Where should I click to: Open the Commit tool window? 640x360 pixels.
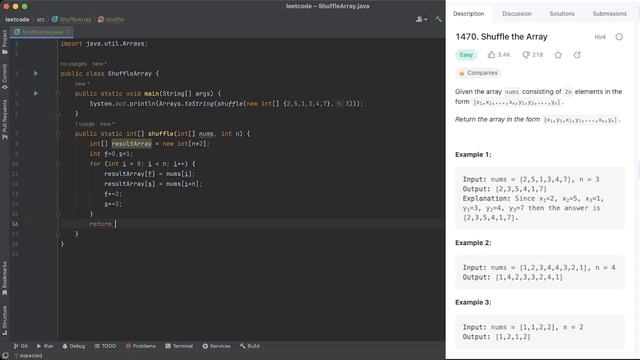coord(4,76)
